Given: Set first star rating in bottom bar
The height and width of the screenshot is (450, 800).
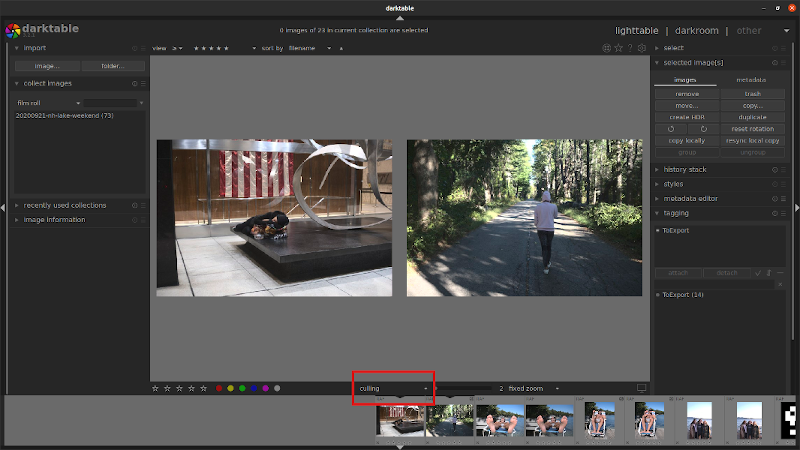Looking at the screenshot, I should 155,388.
